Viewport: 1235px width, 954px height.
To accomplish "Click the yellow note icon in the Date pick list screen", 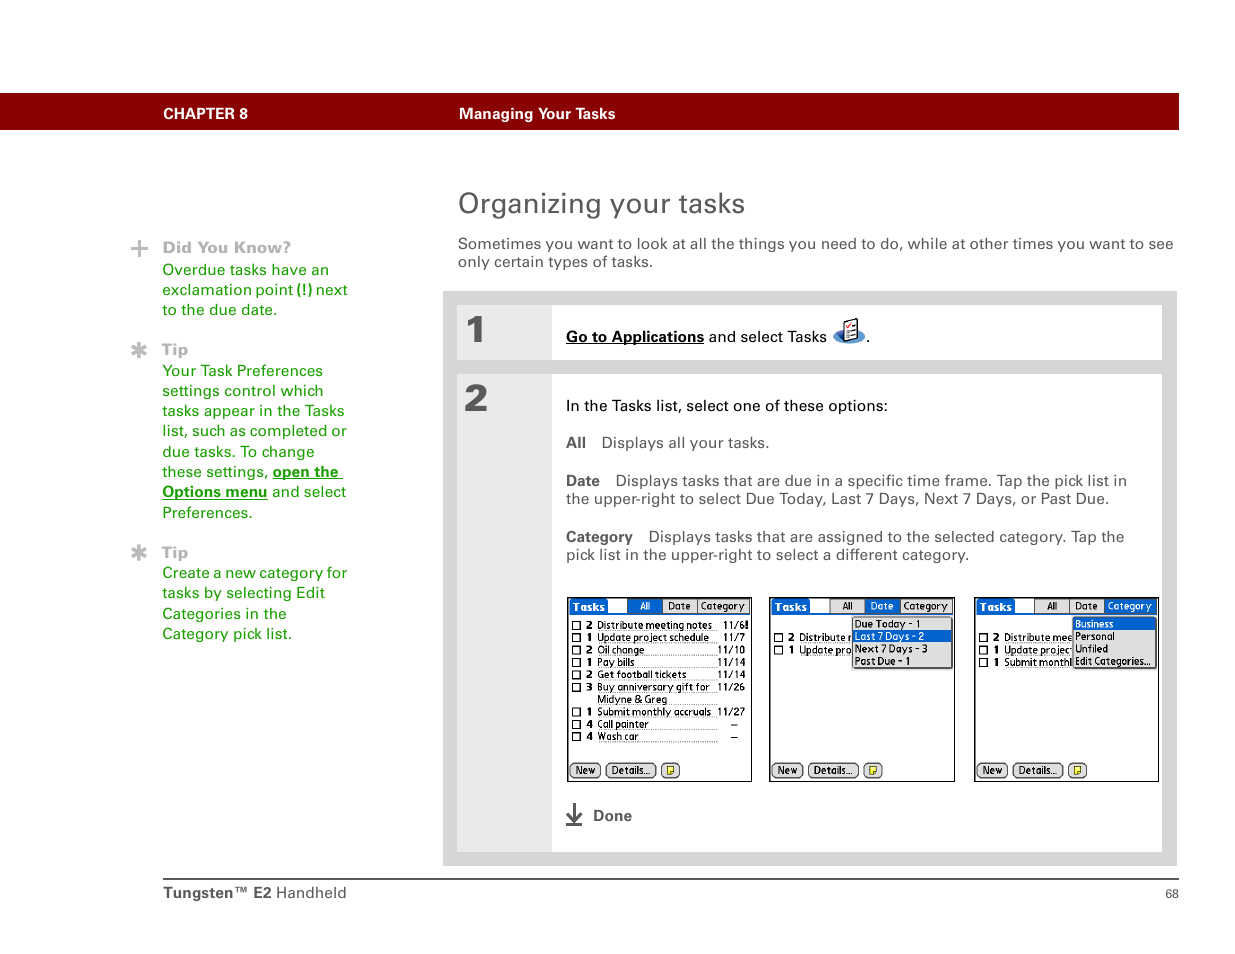I will [x=873, y=771].
